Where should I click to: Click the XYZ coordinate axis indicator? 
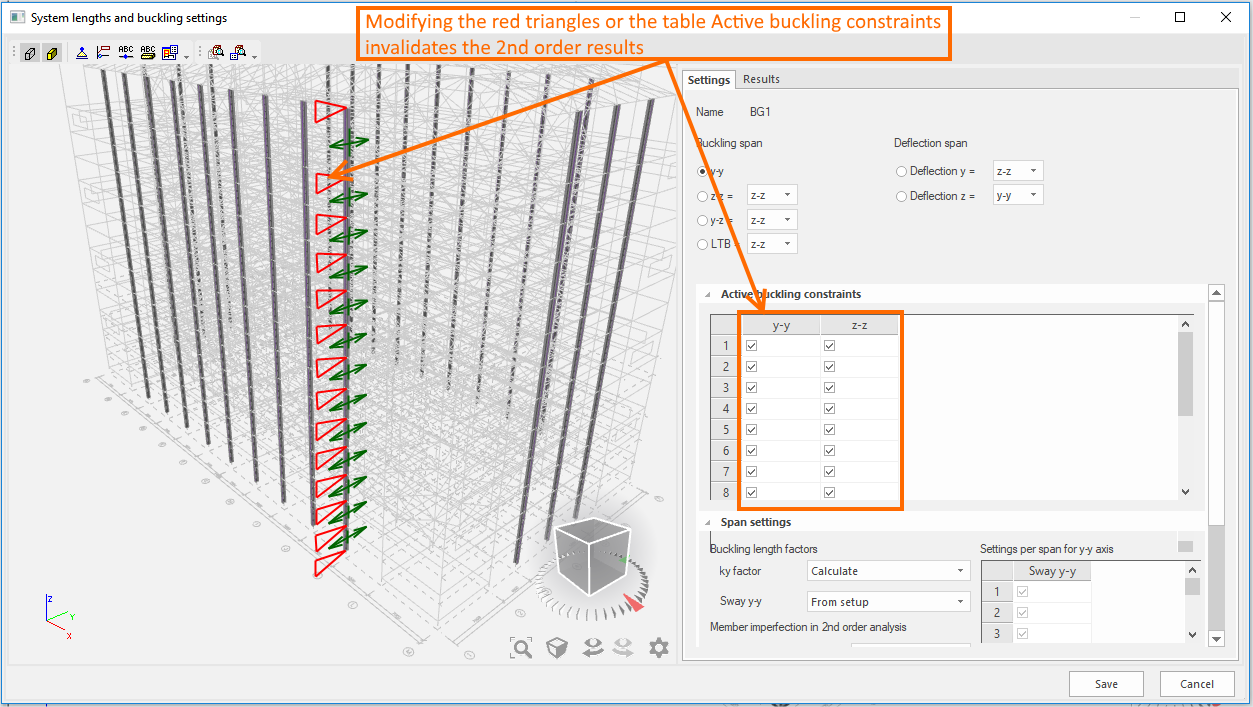point(60,616)
